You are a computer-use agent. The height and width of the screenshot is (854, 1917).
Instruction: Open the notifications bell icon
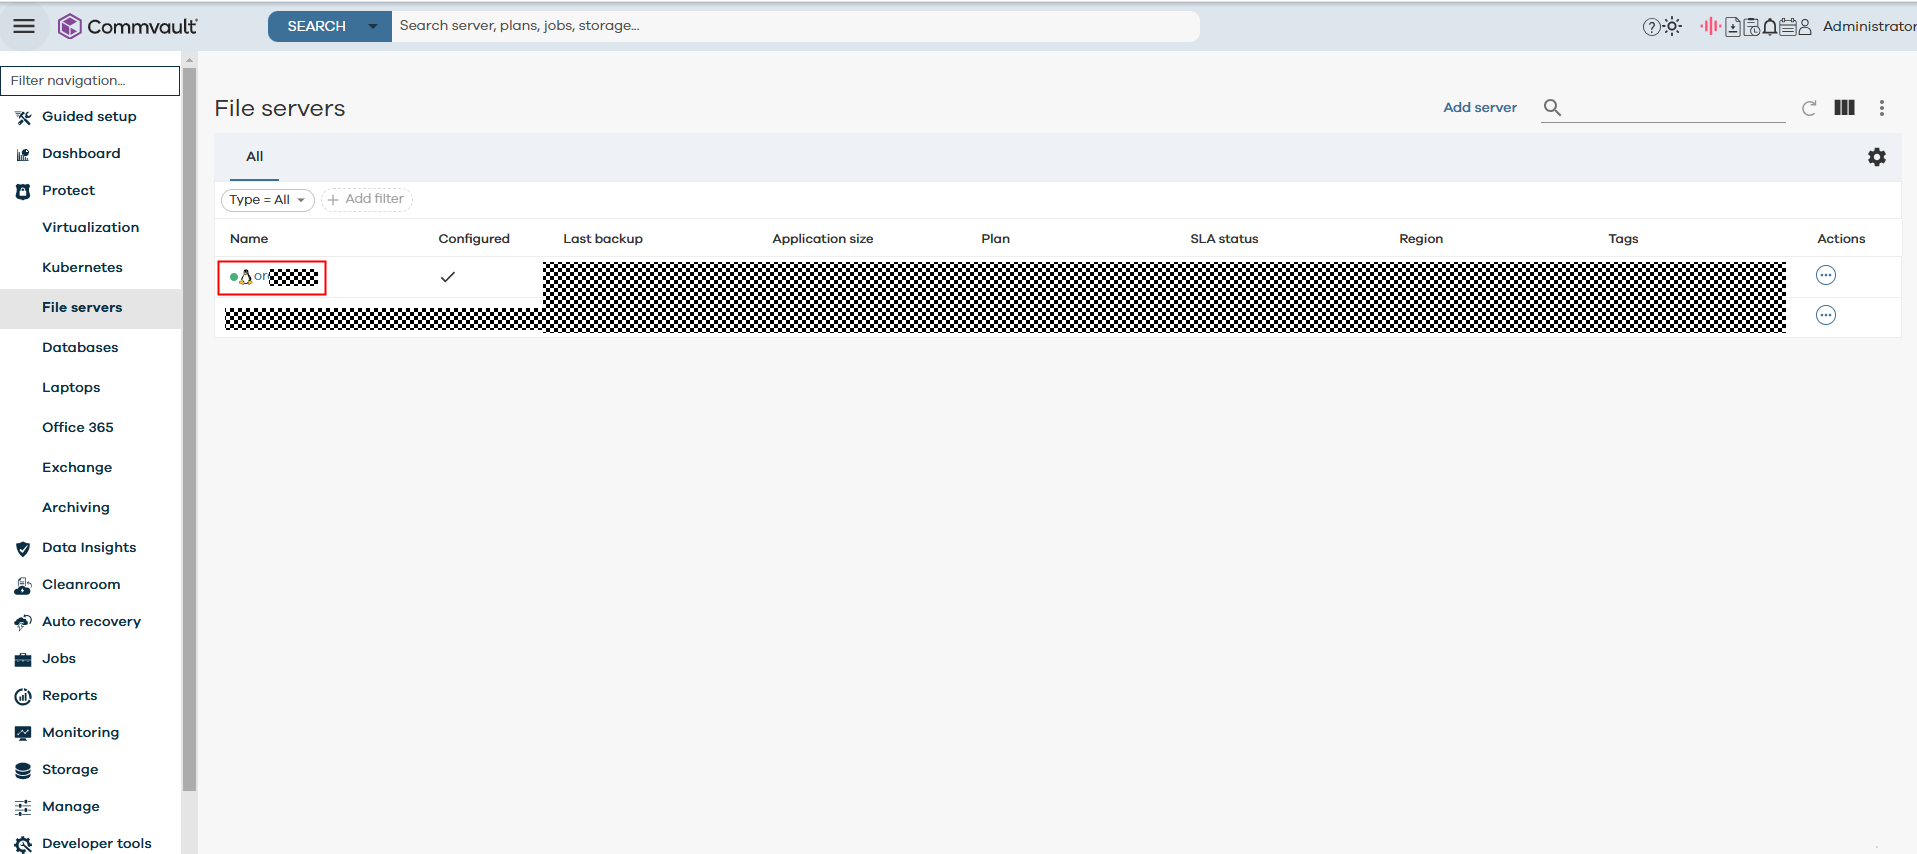[x=1770, y=27]
